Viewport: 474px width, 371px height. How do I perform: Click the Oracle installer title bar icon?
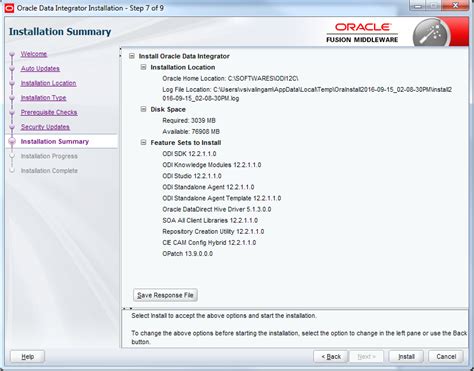9,7
